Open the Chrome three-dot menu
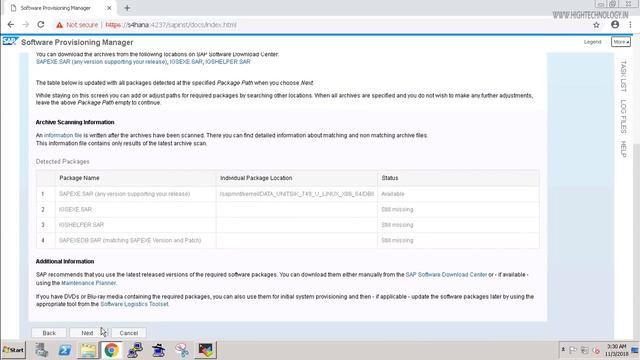Viewport: 640px width, 360px height. [630, 25]
